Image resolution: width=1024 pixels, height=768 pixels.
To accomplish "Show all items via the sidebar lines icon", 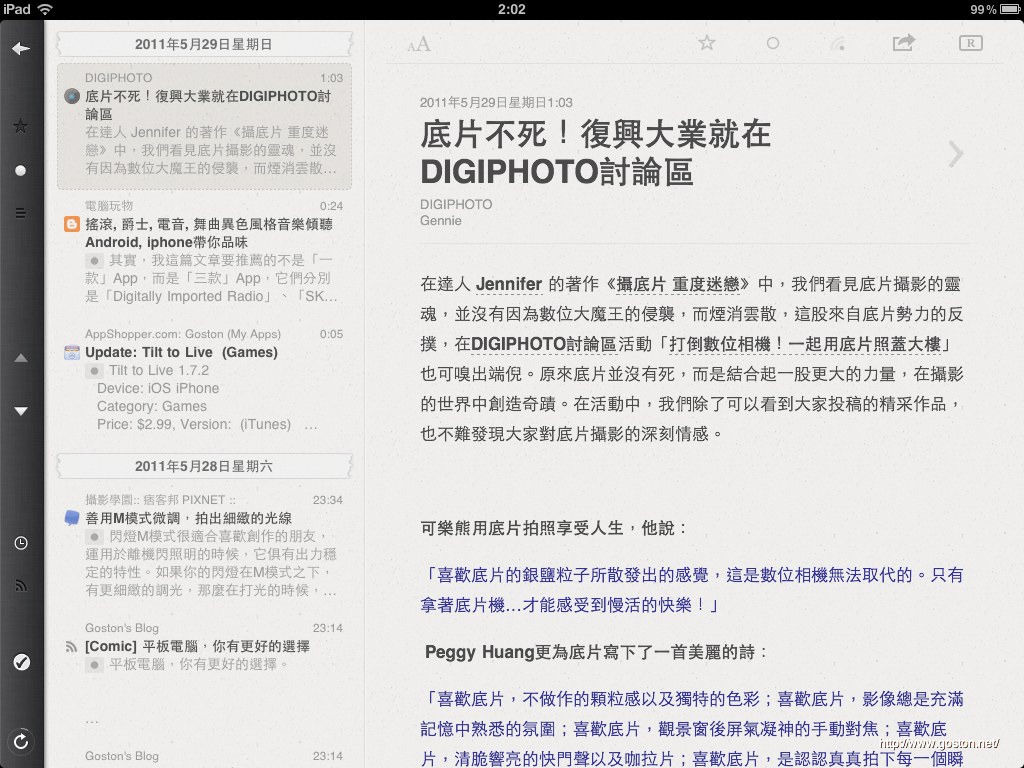I will 21,213.
